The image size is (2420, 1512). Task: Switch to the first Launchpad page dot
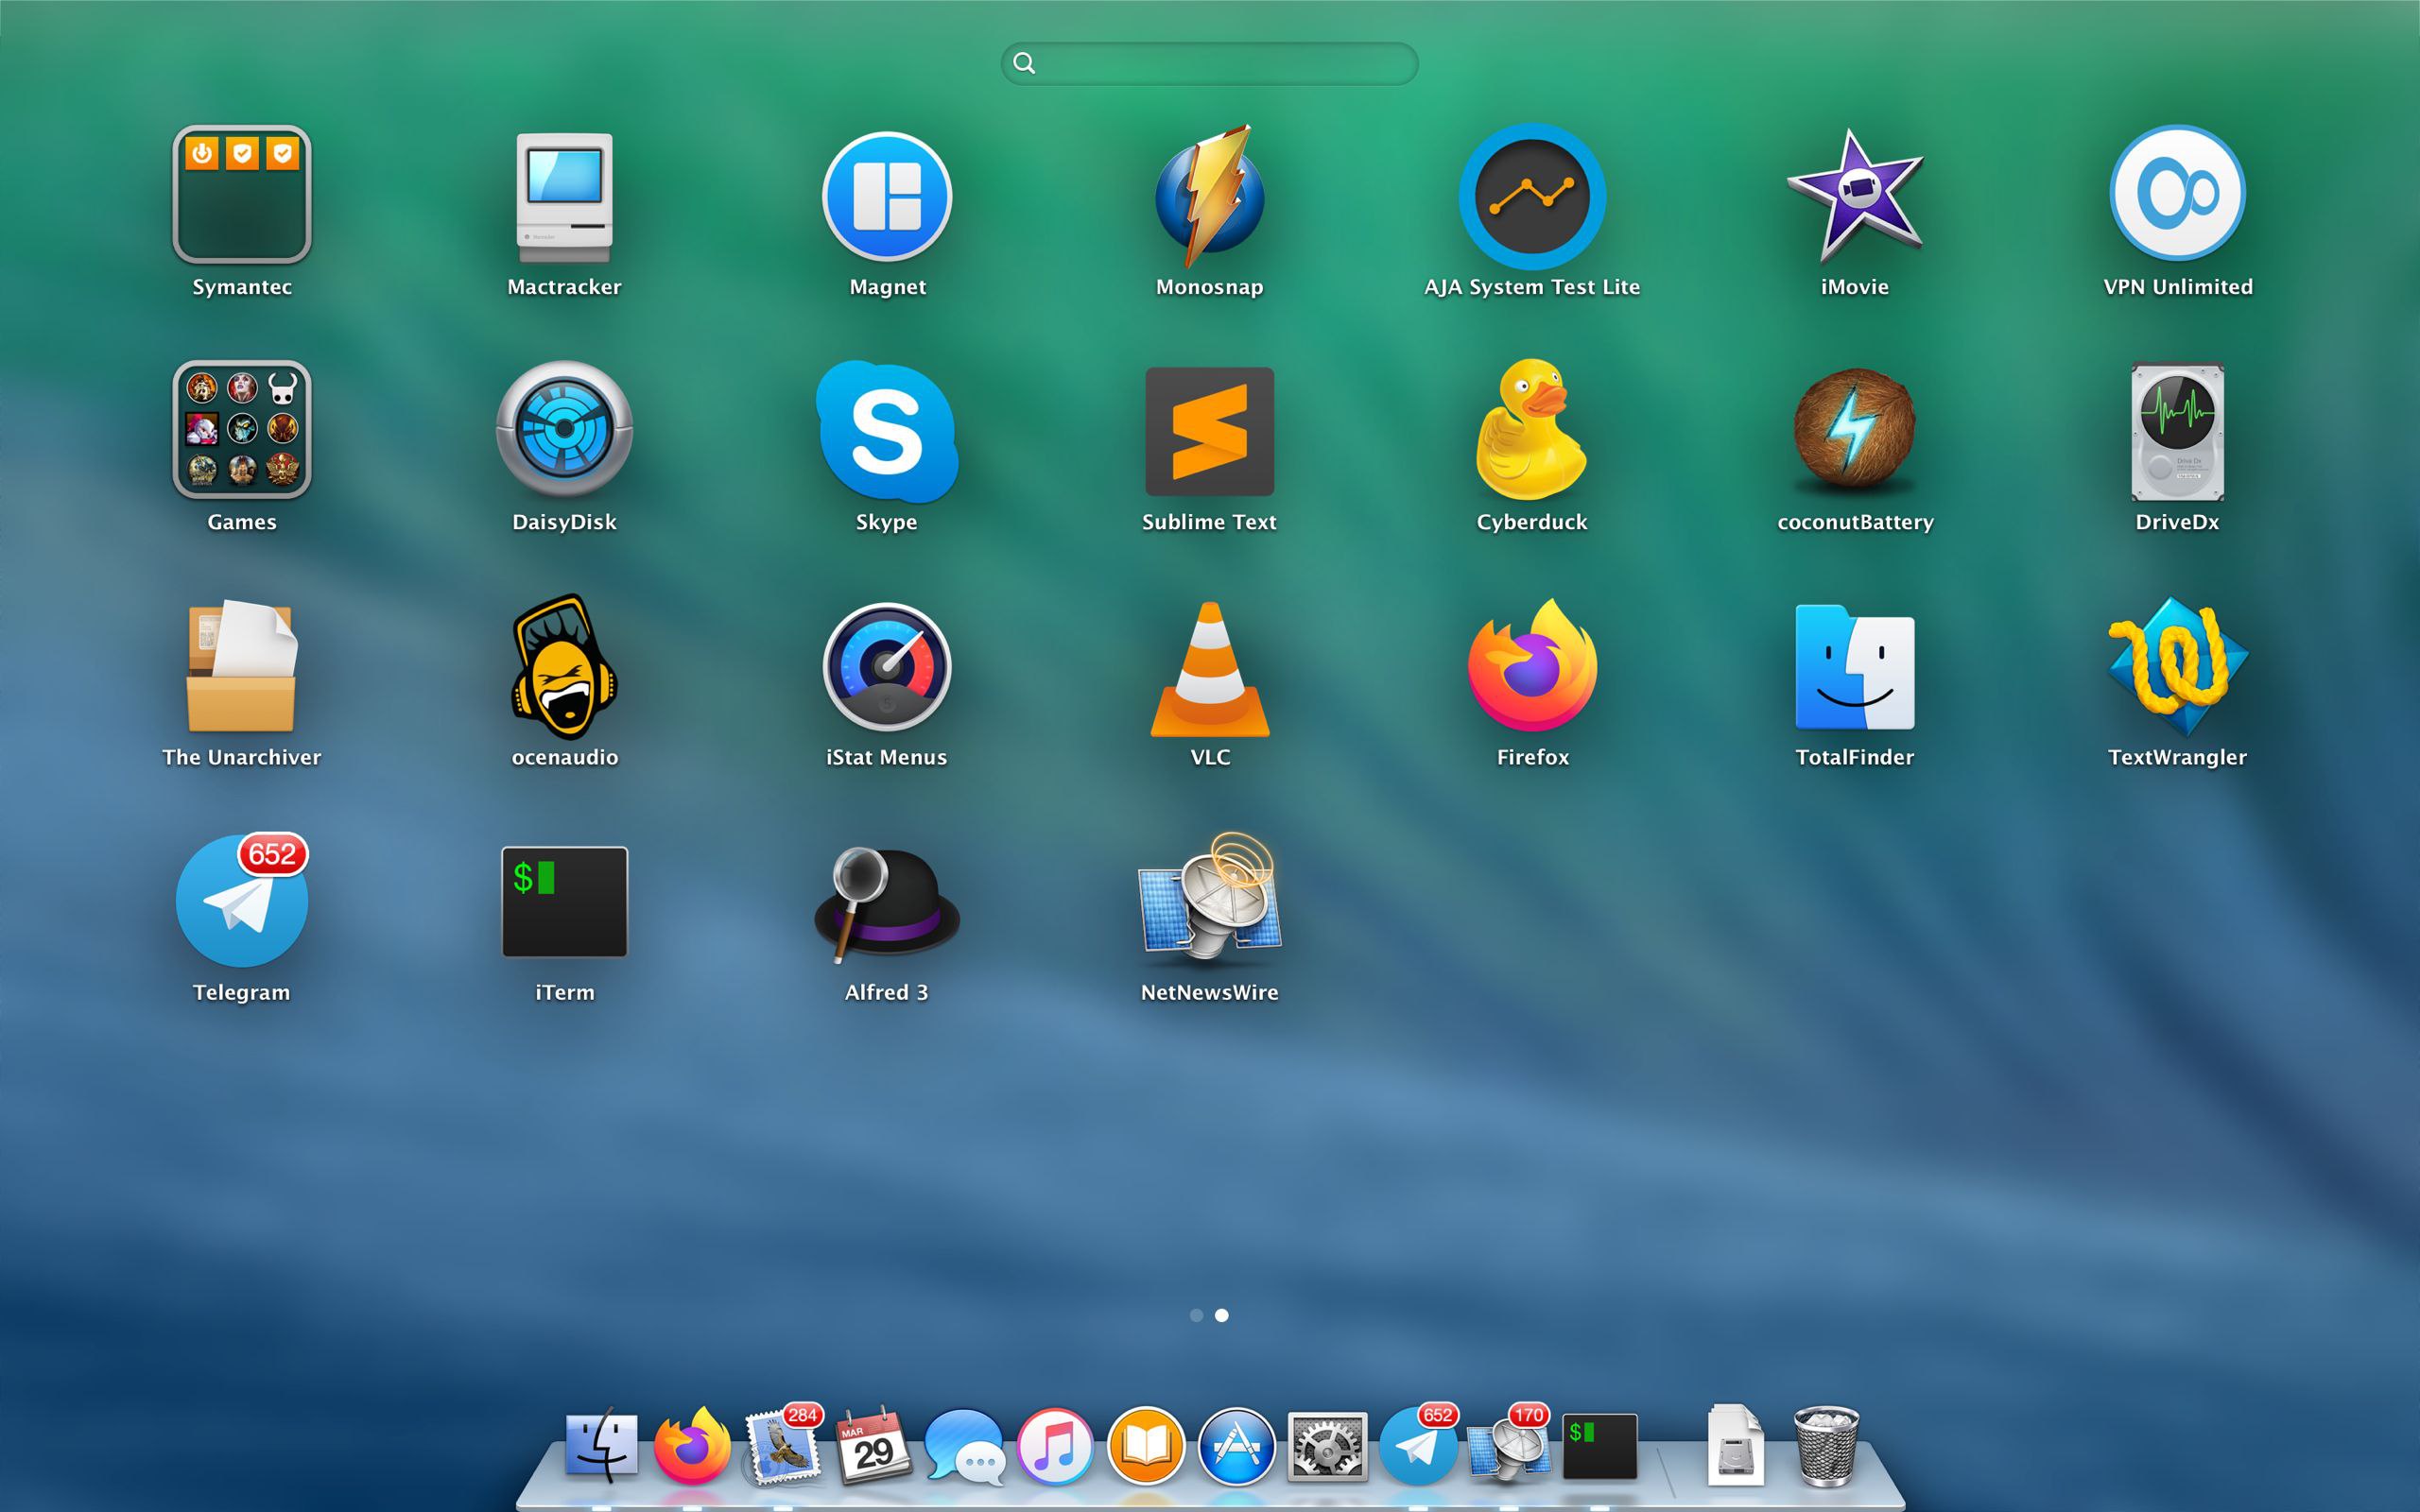pyautogui.click(x=1196, y=1315)
